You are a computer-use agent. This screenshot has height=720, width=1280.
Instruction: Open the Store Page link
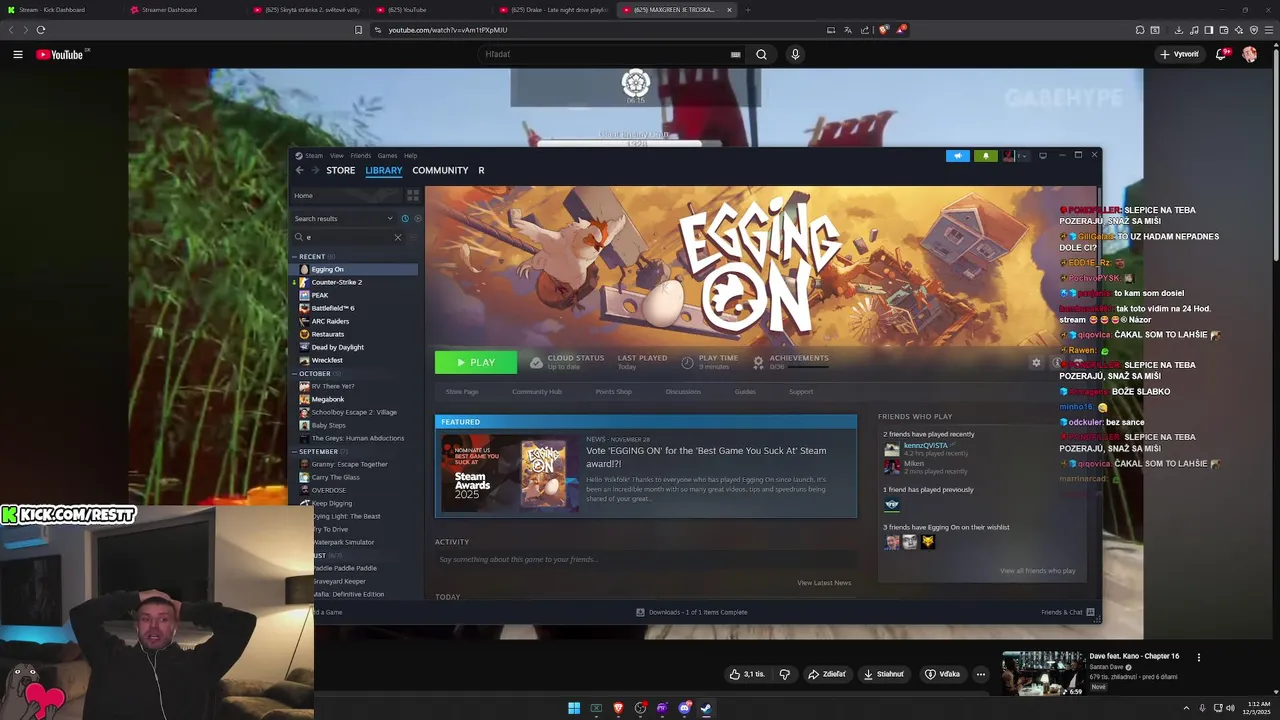point(462,392)
